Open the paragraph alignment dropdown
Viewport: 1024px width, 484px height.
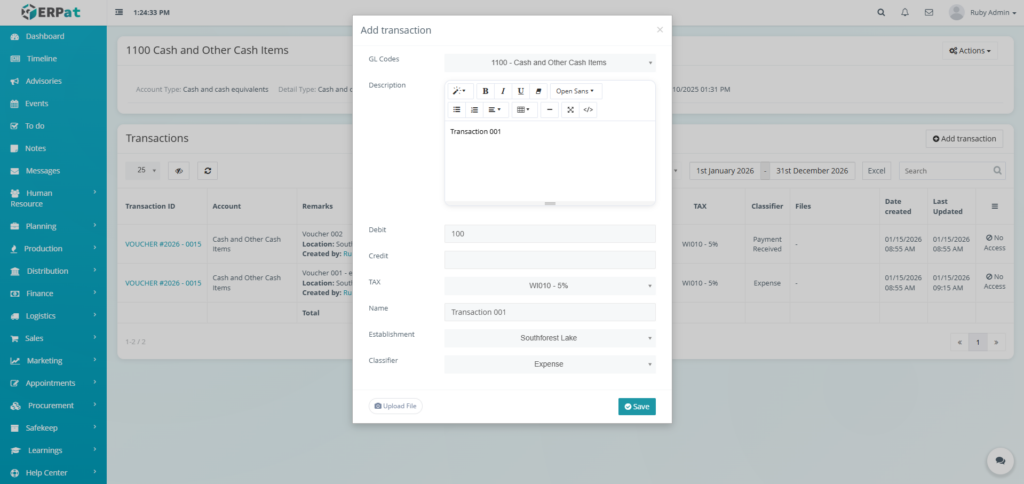(496, 110)
